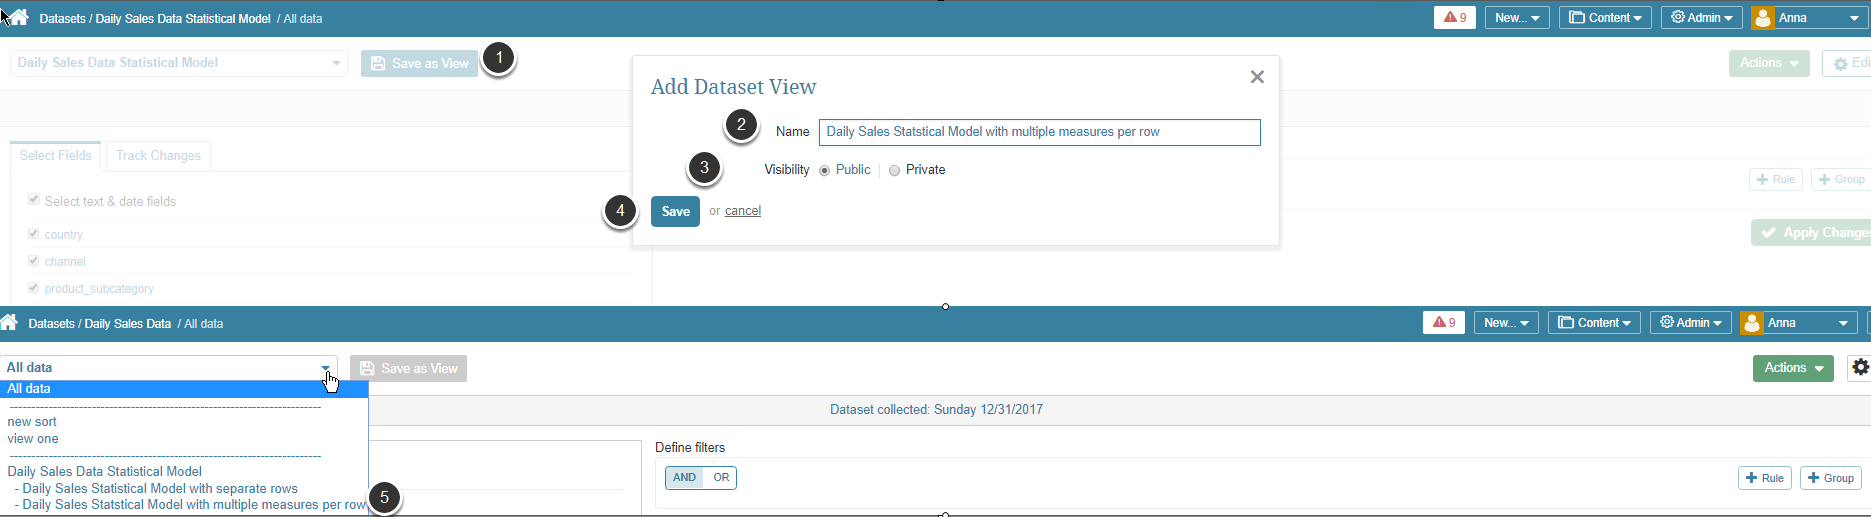Switch to the Track Changes tab
This screenshot has width=1871, height=517.
click(x=158, y=155)
